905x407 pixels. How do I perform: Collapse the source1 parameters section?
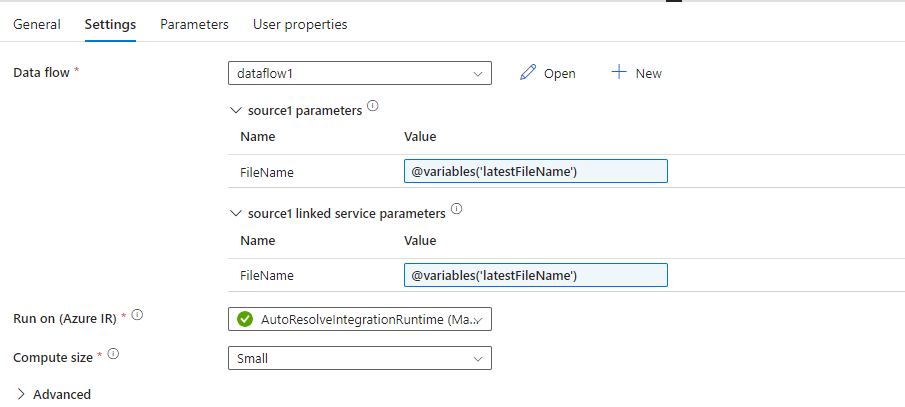click(236, 111)
